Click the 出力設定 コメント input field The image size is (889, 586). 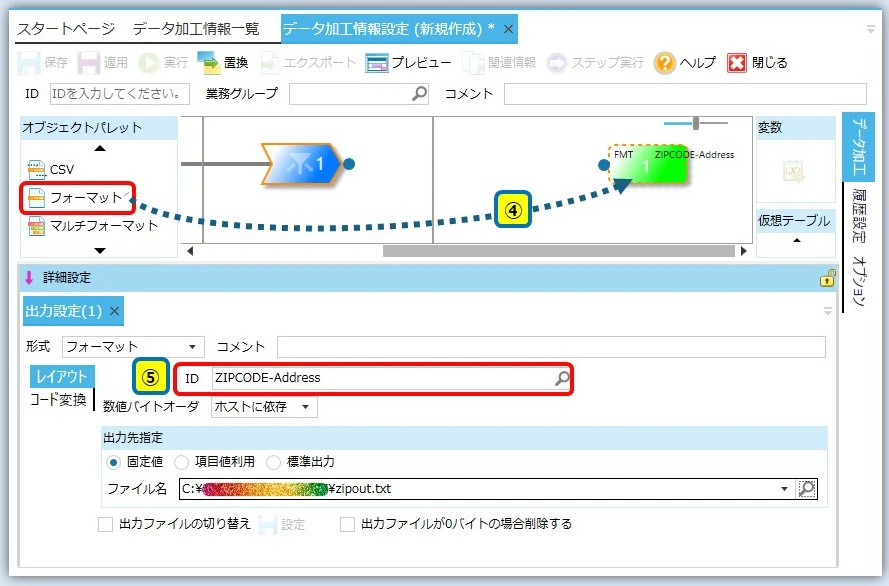point(551,346)
